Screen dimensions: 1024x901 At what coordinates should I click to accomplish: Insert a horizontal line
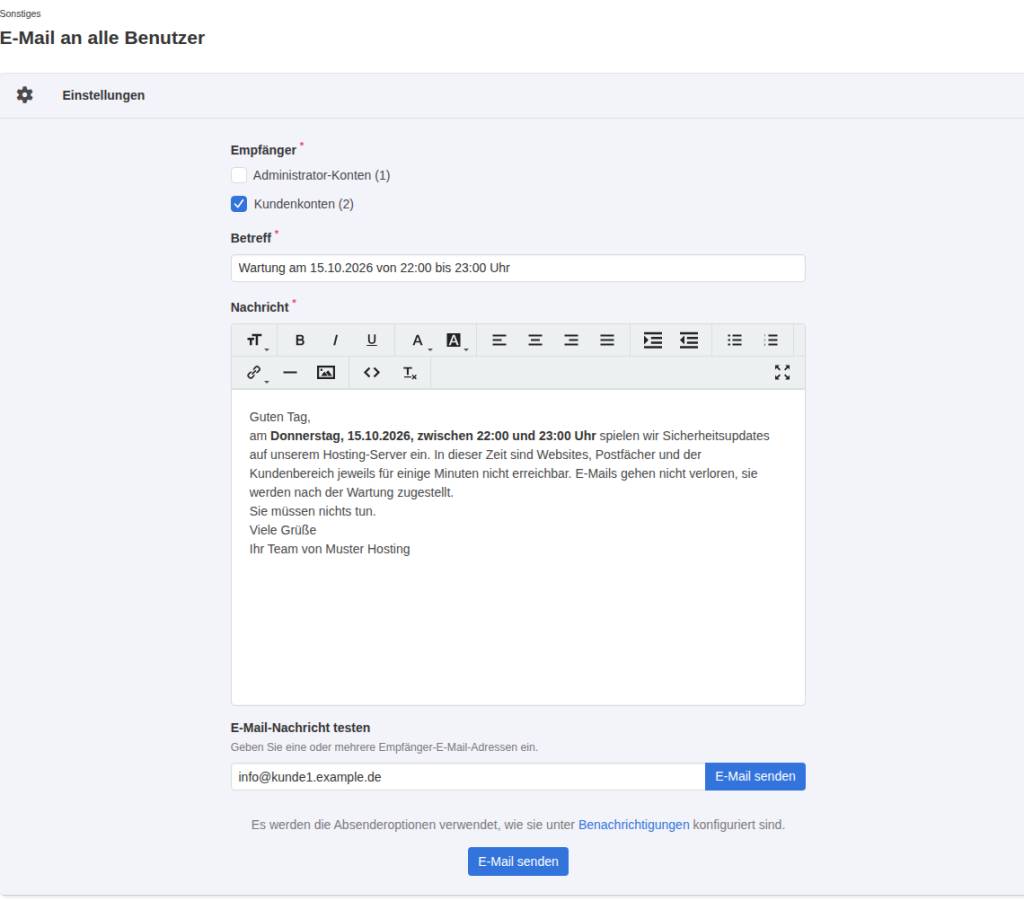[290, 373]
